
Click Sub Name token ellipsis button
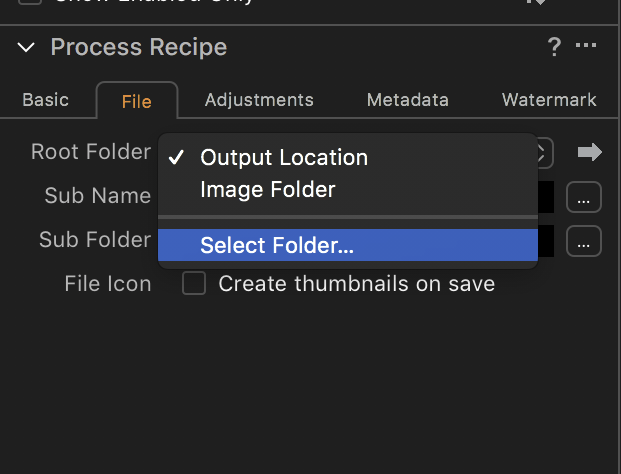click(584, 197)
